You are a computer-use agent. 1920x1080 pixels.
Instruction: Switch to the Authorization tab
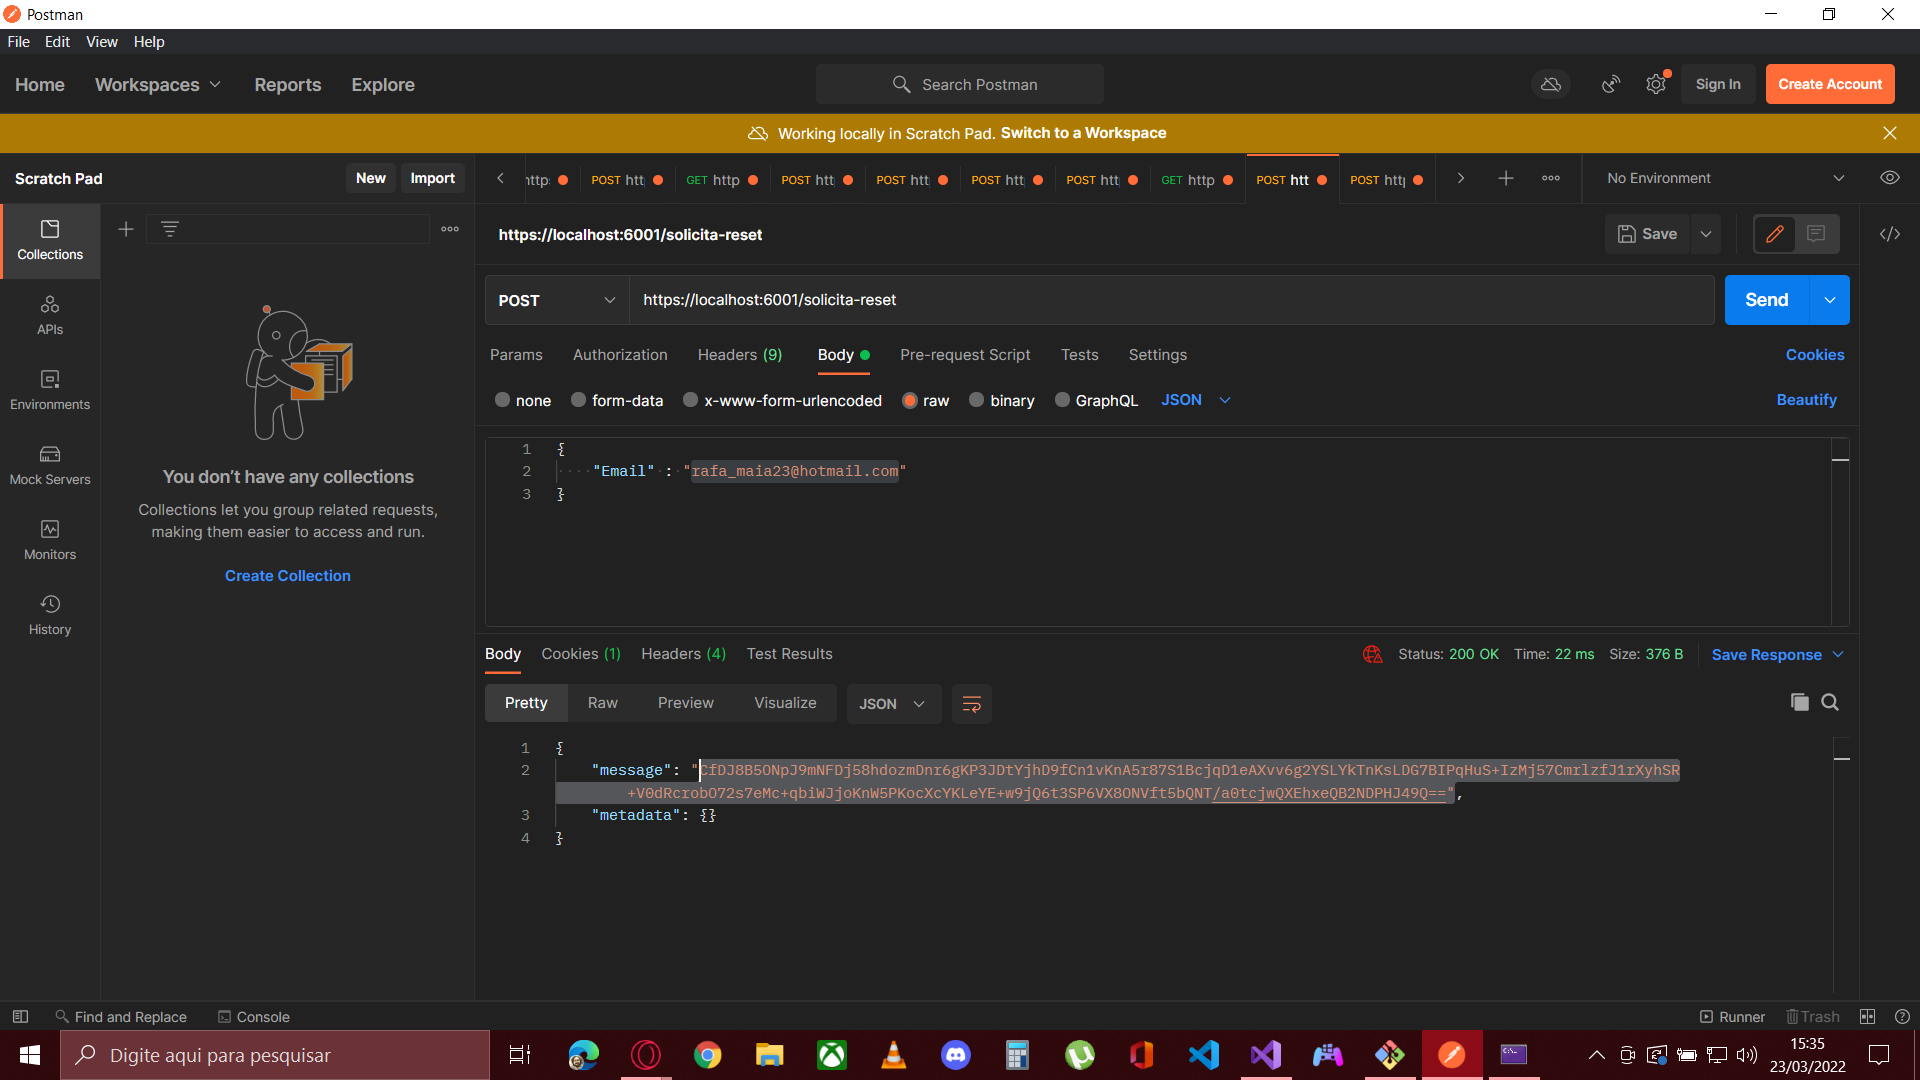click(x=620, y=355)
